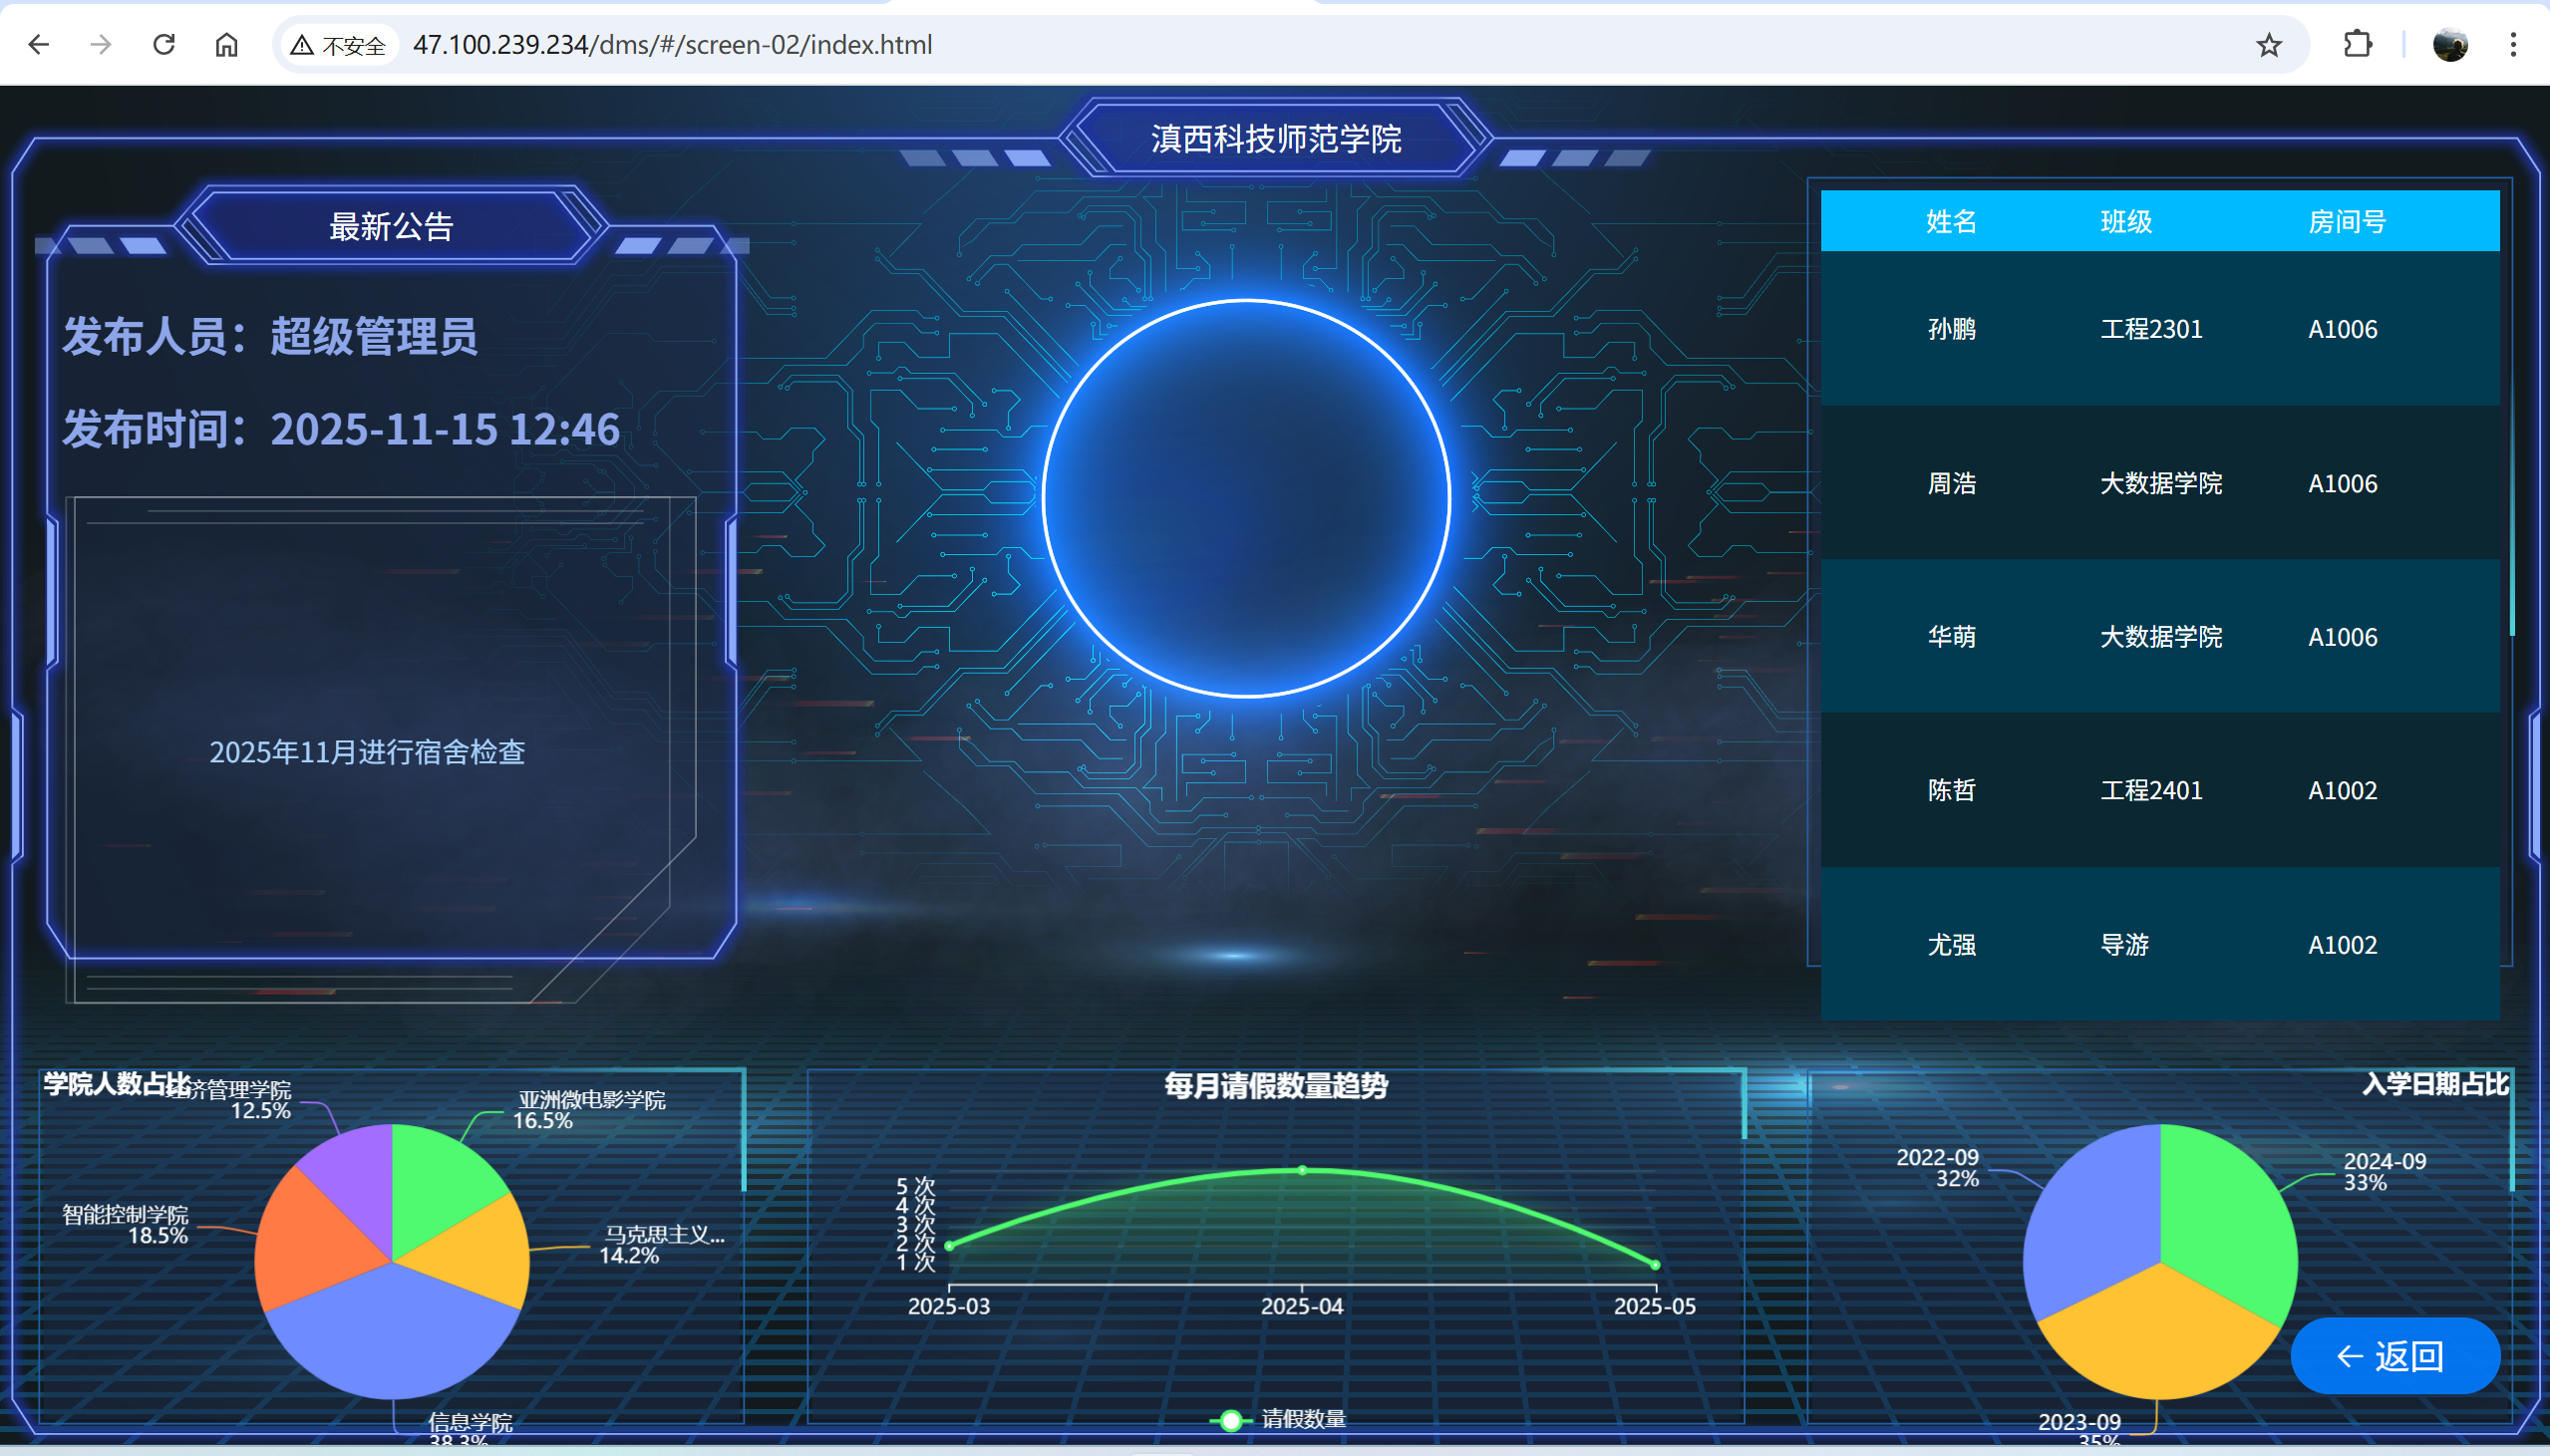The image size is (2550, 1456).
Task: Click the 2025-04 line chart point
Action: pos(1302,1170)
